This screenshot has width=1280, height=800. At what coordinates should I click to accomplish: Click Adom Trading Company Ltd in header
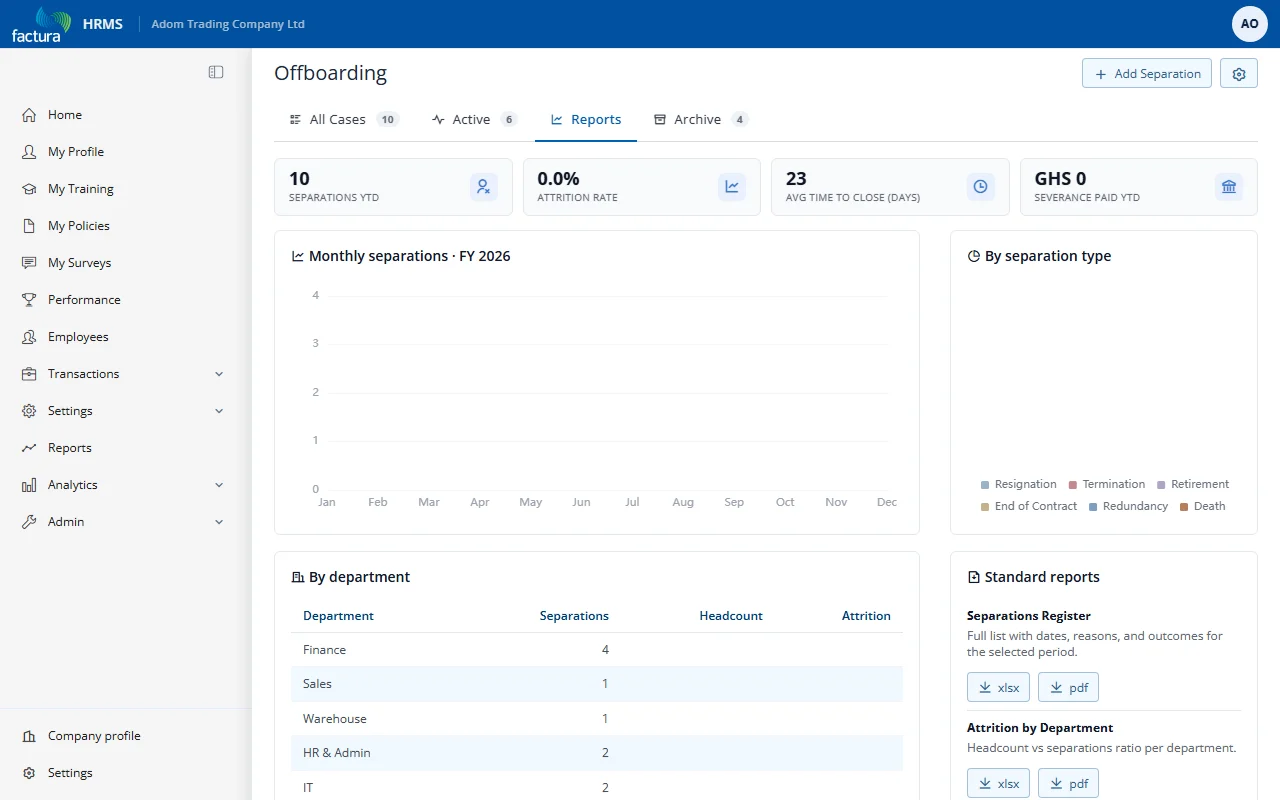click(228, 24)
